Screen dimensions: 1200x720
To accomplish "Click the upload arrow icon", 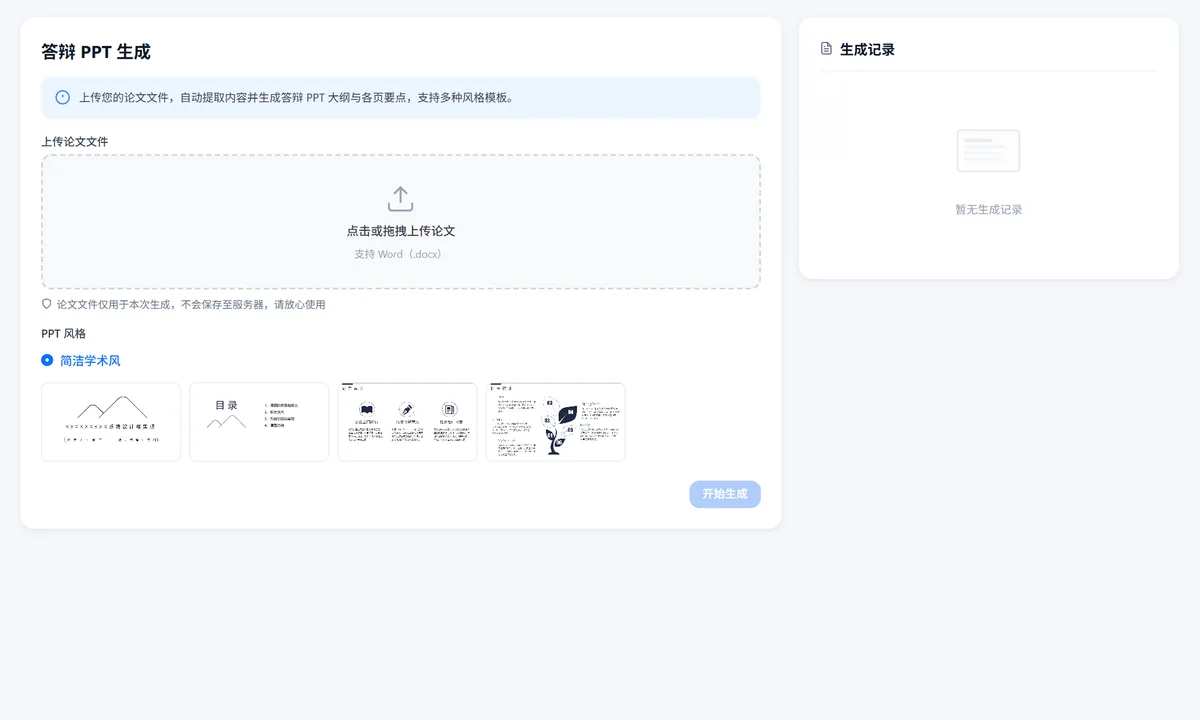I will pyautogui.click(x=400, y=198).
